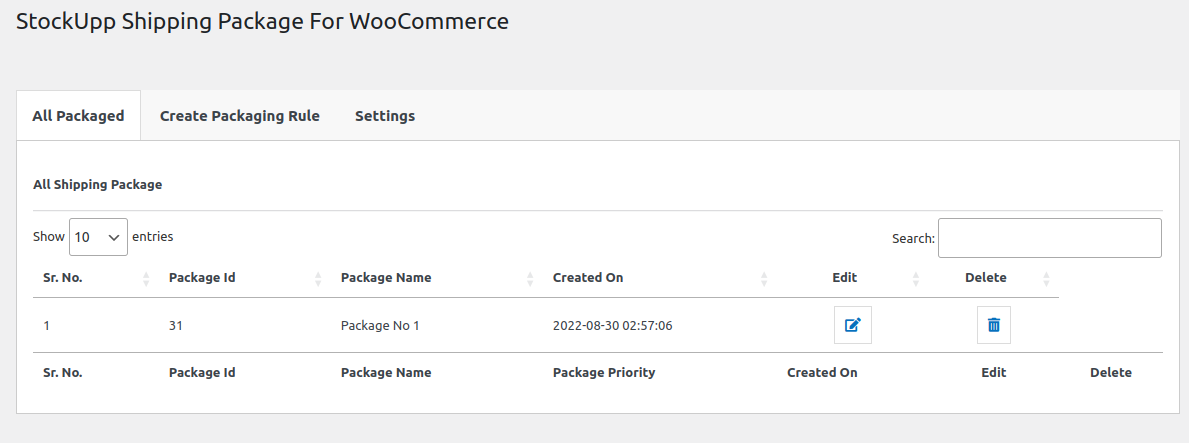Viewport: 1189px width, 443px height.
Task: Open the Show entries dropdown
Action: 98,237
